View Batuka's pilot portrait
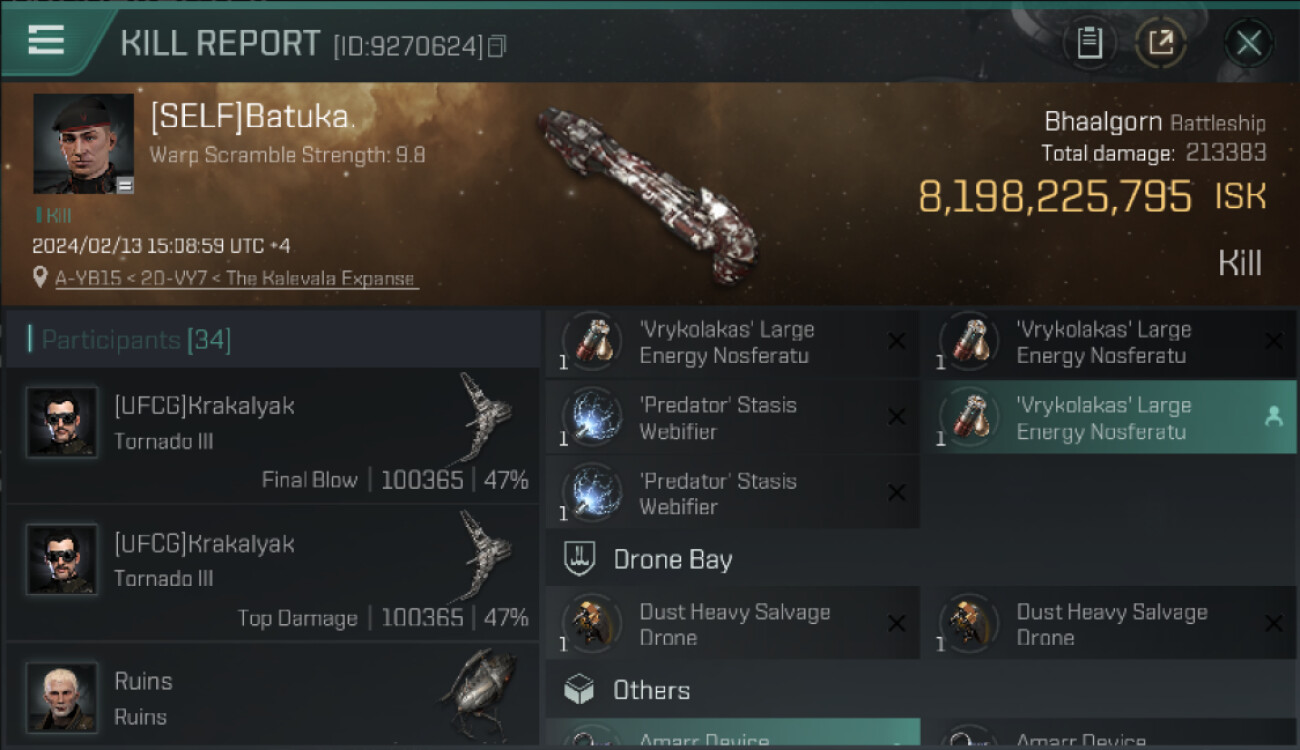 coord(84,143)
